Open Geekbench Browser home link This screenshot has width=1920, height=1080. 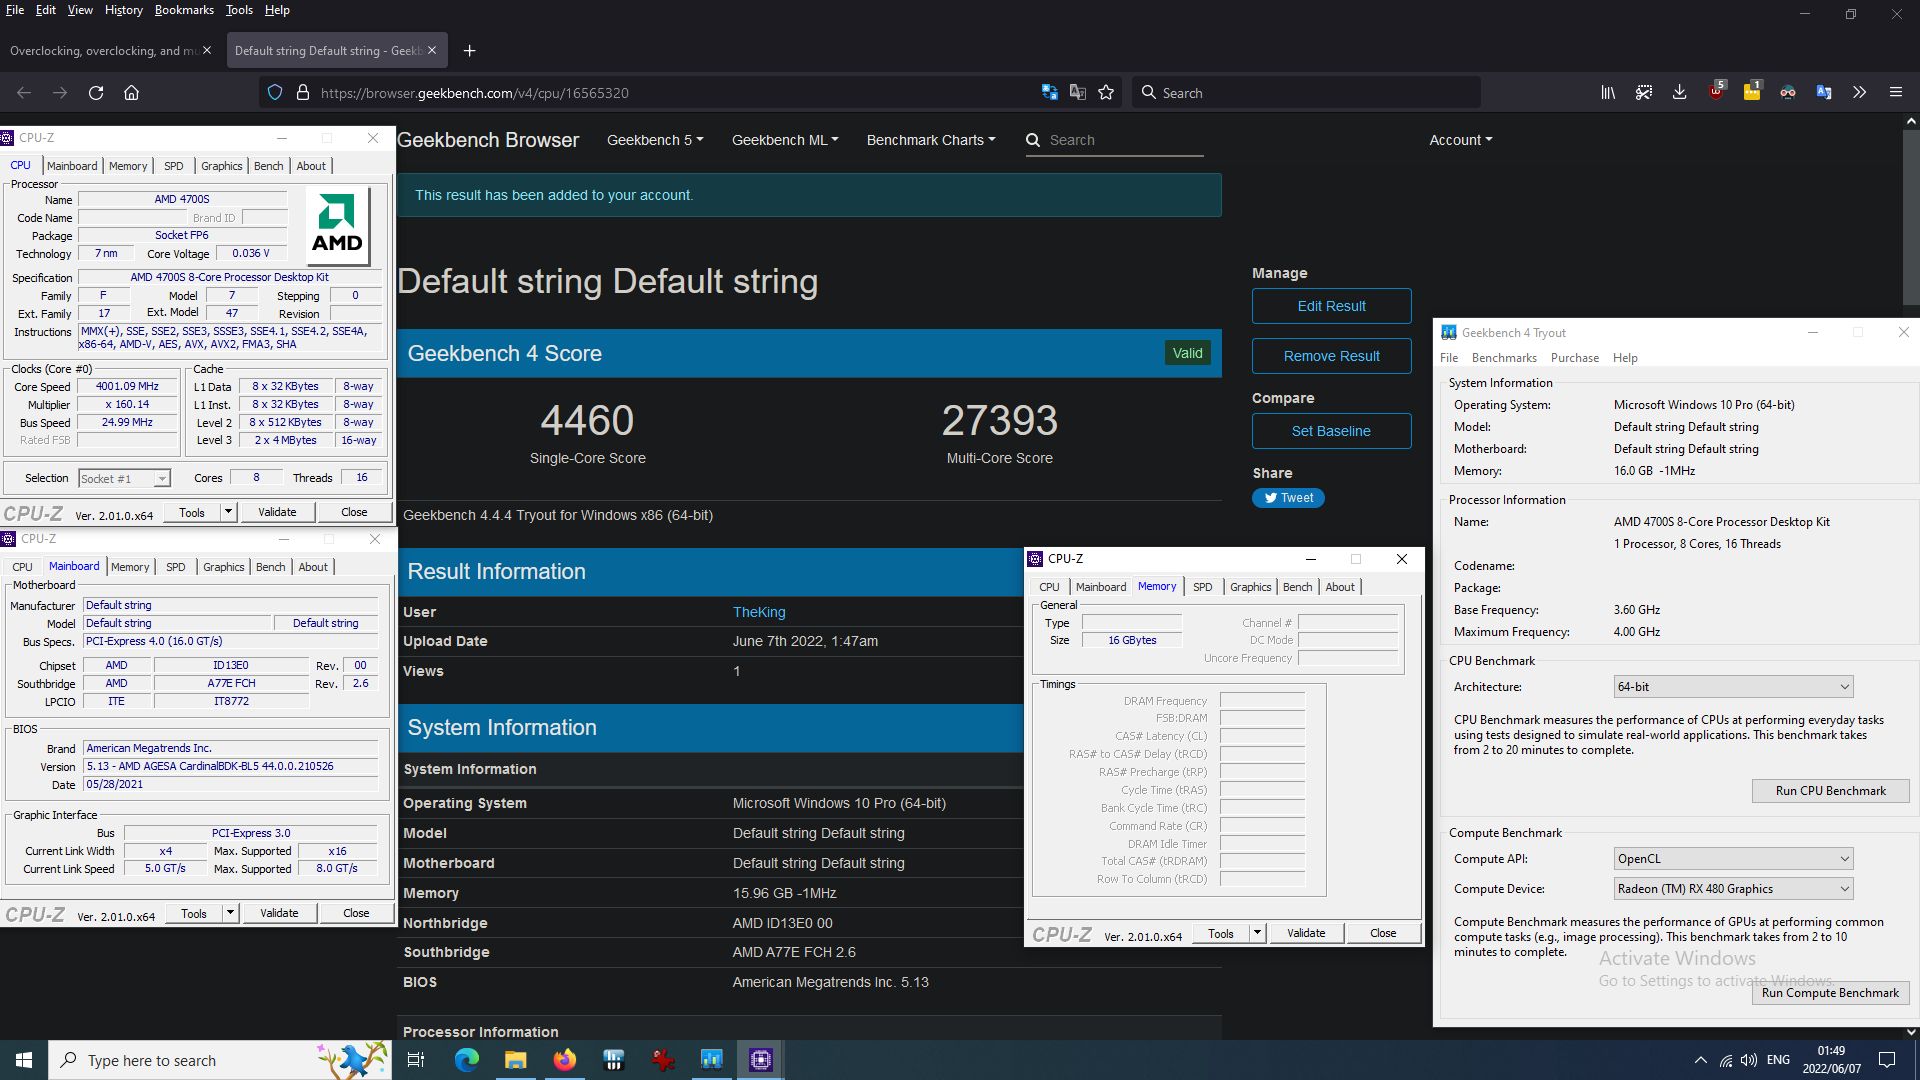pos(488,140)
